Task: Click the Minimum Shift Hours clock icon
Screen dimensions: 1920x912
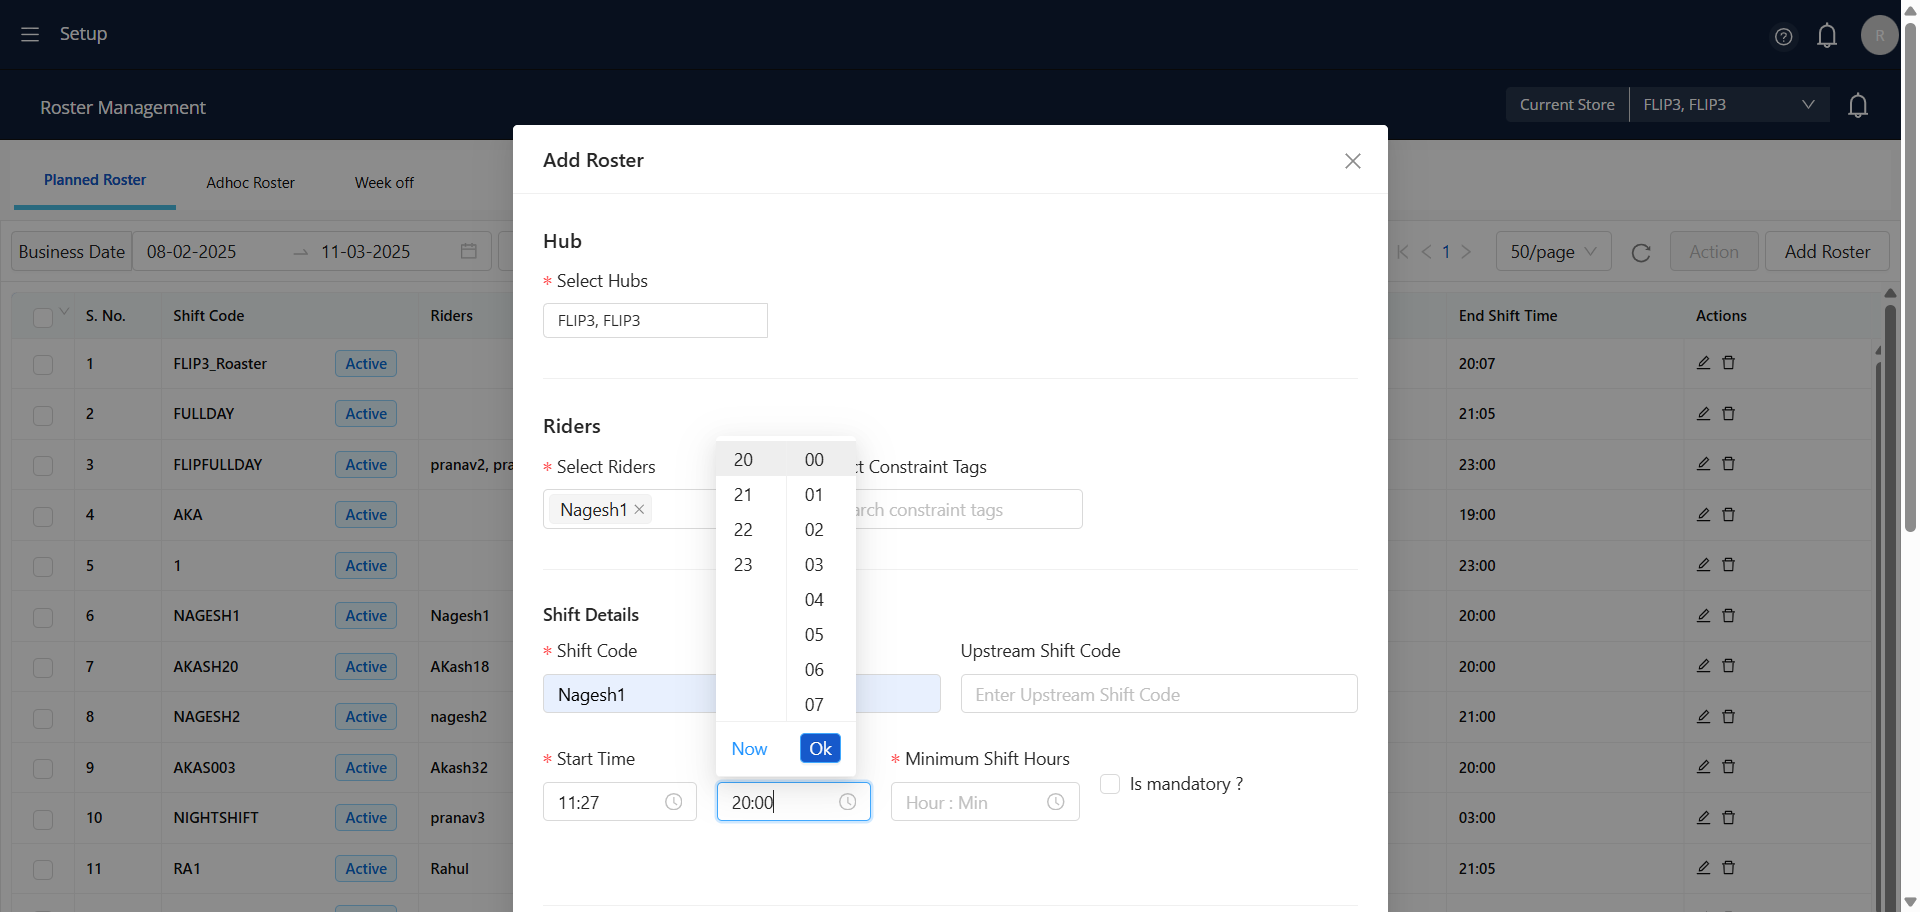Action: [1056, 802]
